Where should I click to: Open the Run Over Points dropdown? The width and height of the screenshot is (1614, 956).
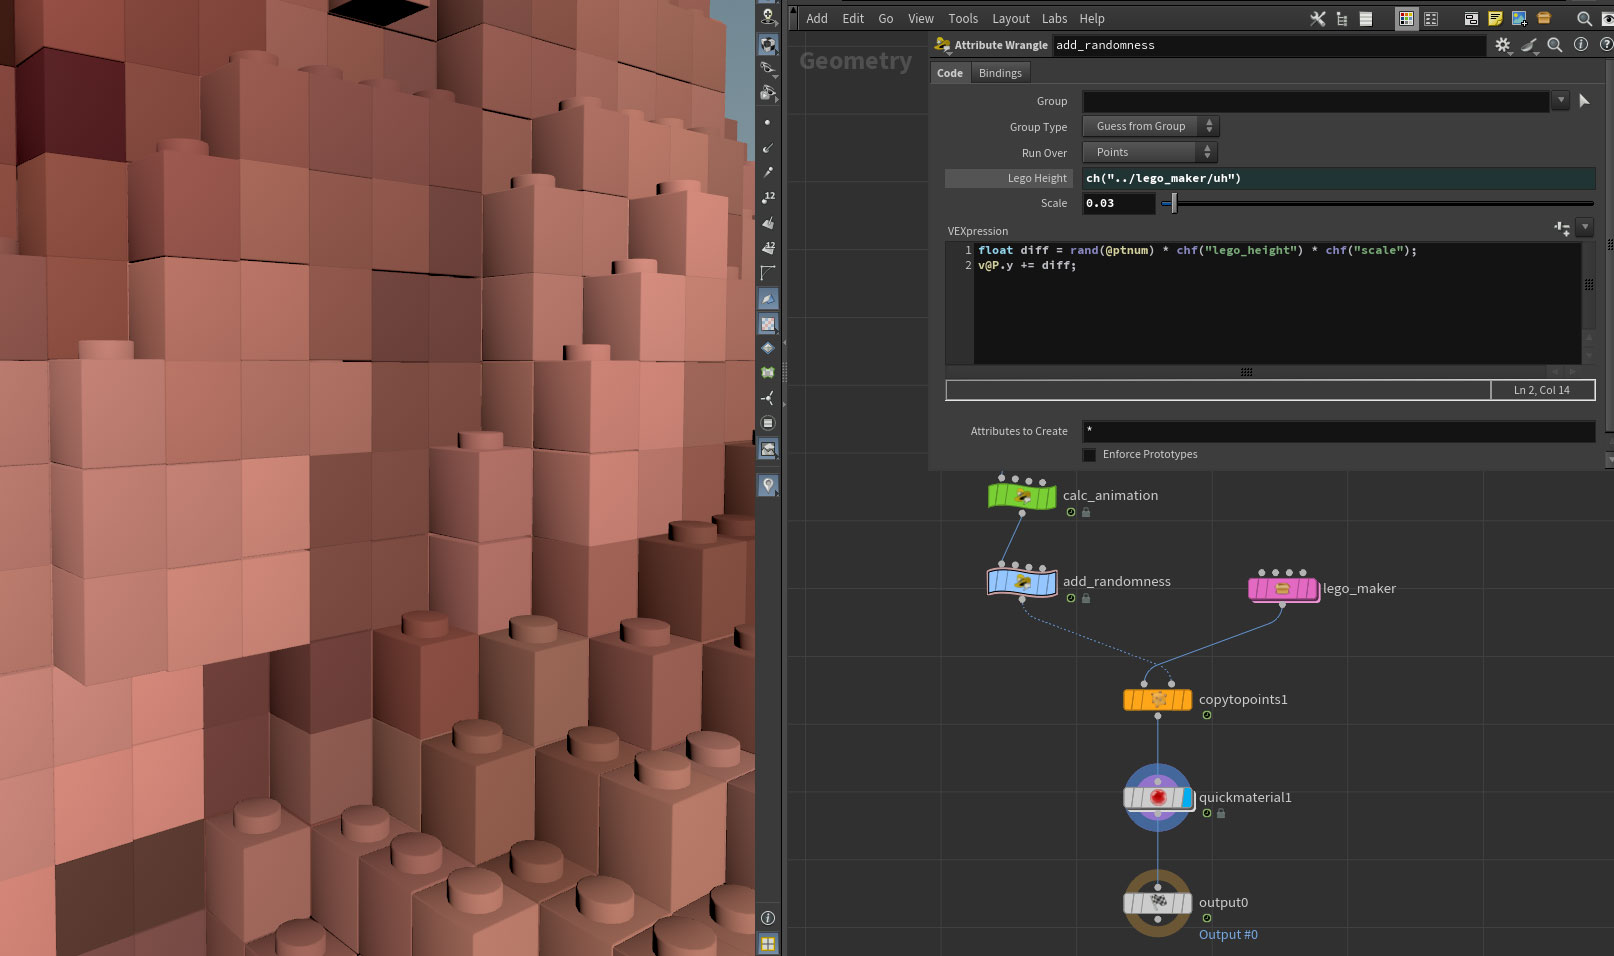point(1150,152)
